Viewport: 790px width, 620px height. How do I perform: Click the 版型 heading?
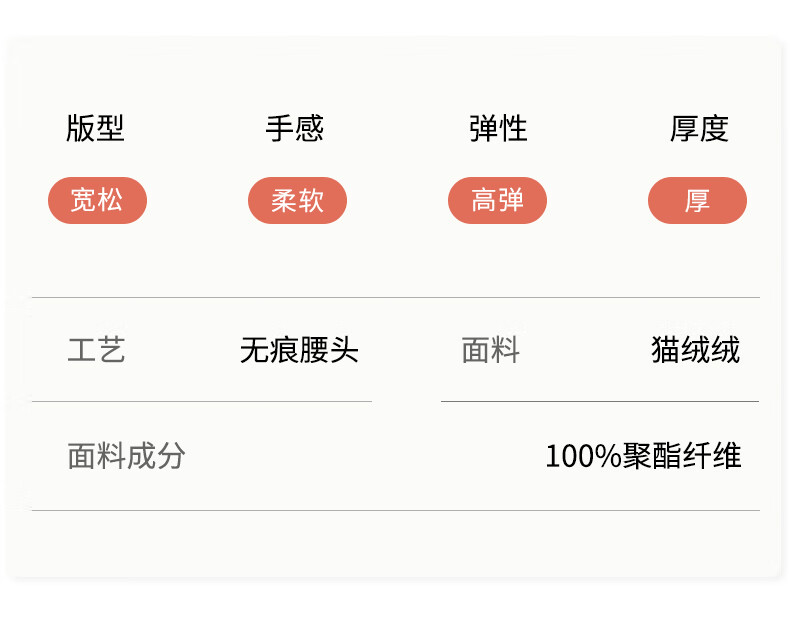point(95,129)
